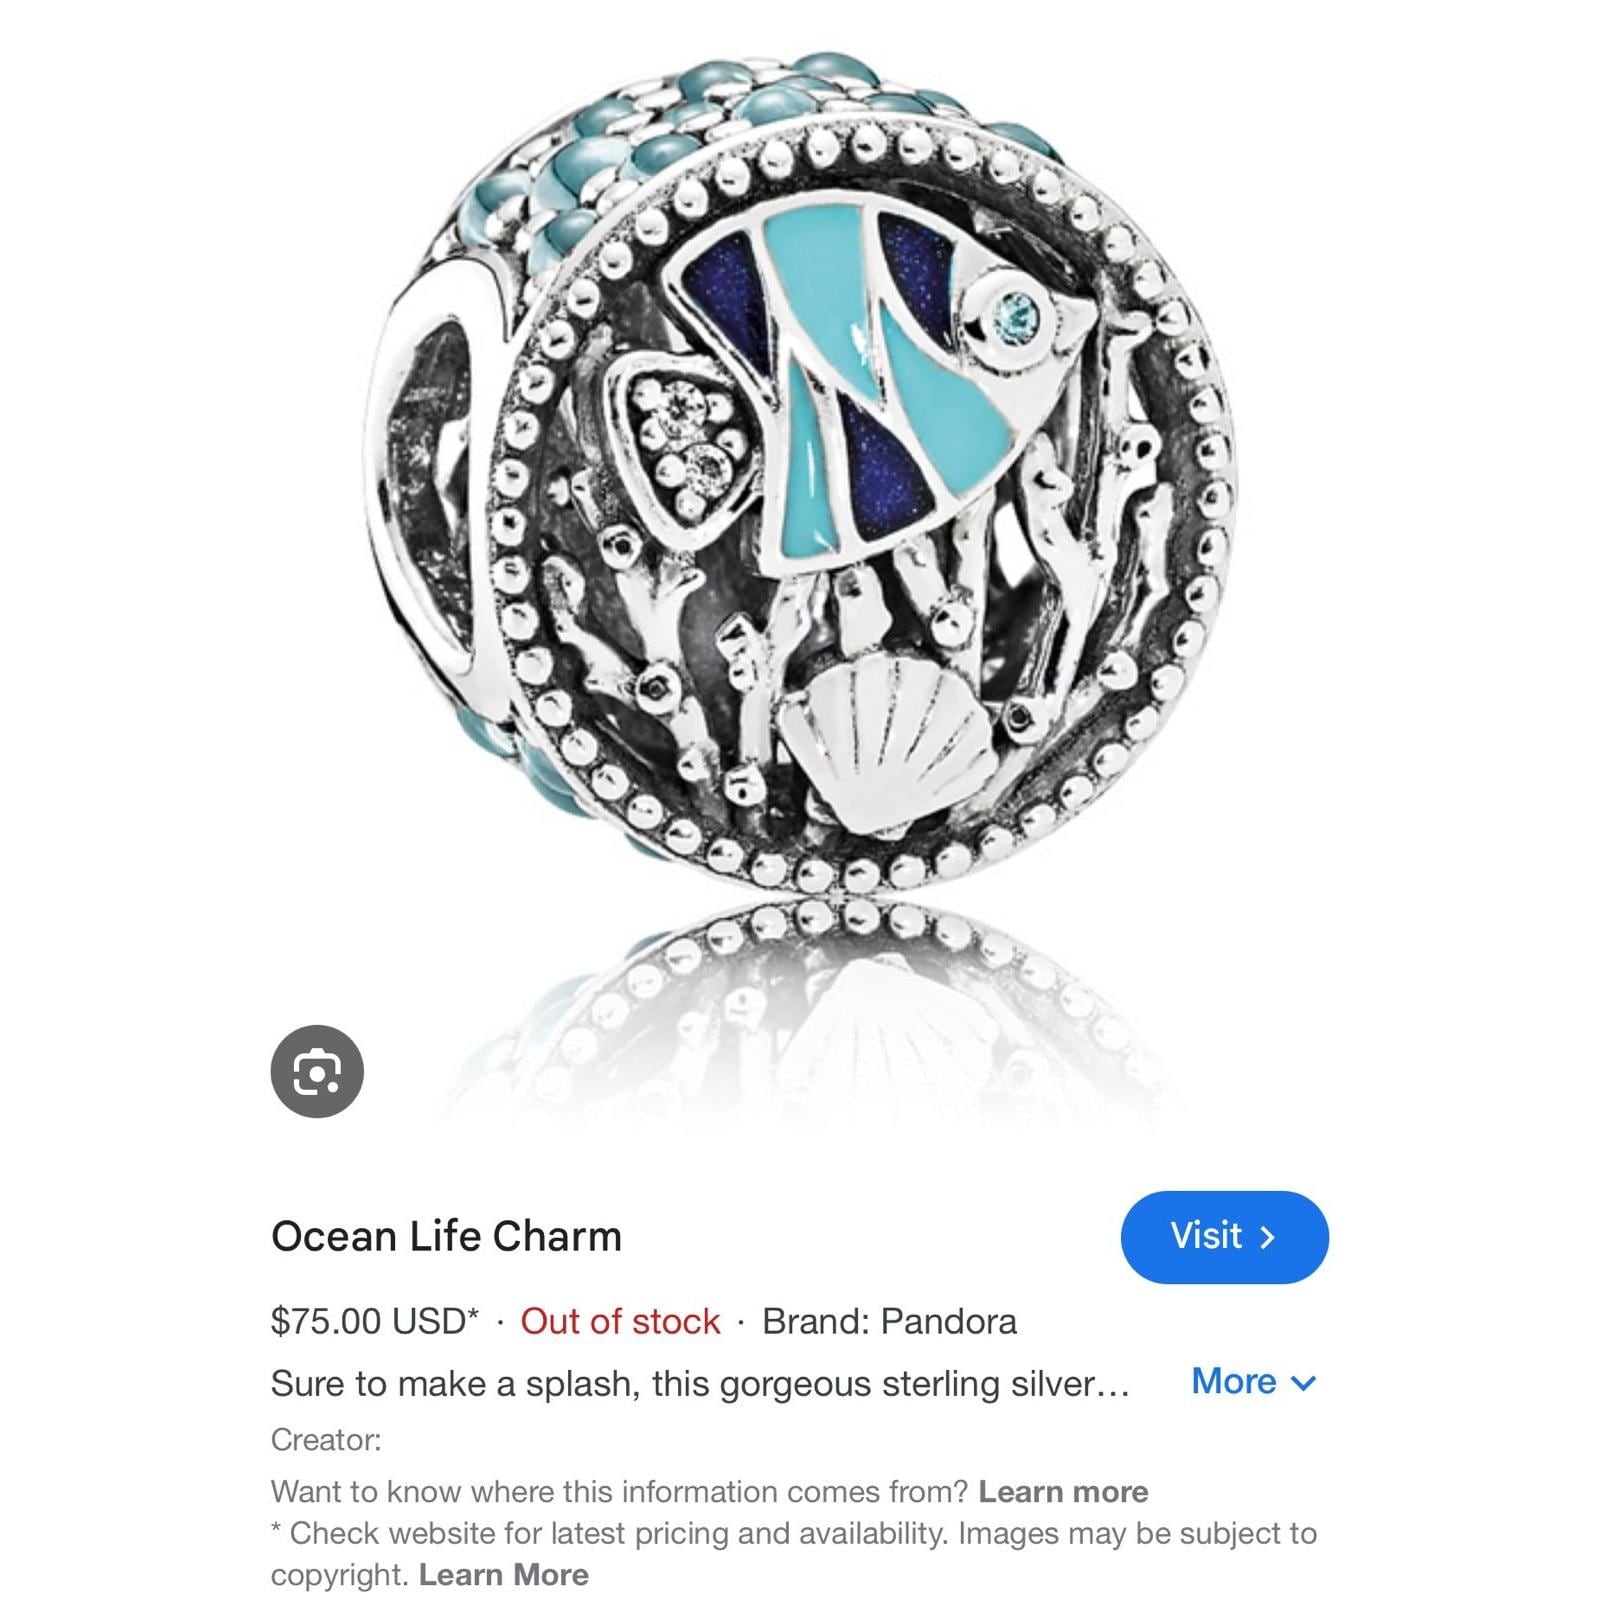This screenshot has width=1600, height=1600.
Task: Tap the chevron arrow inside Visit
Action: coord(1268,1238)
